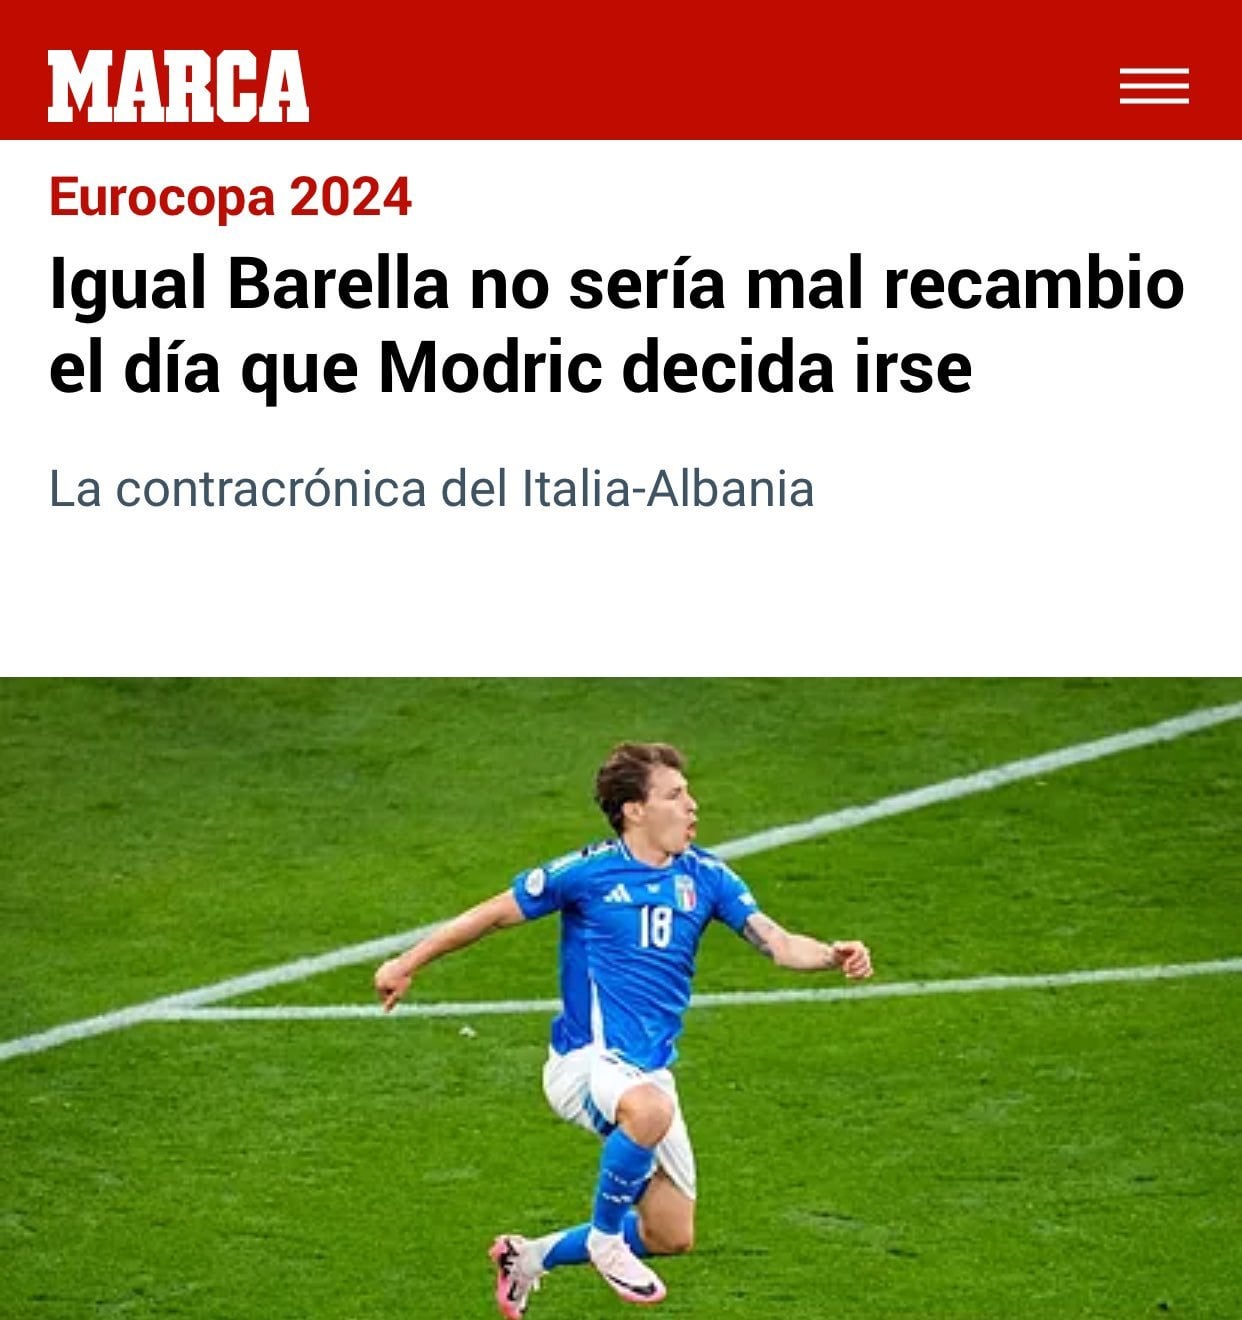Click the Italy crest on the jersey
This screenshot has height=1320, width=1242.
685,892
